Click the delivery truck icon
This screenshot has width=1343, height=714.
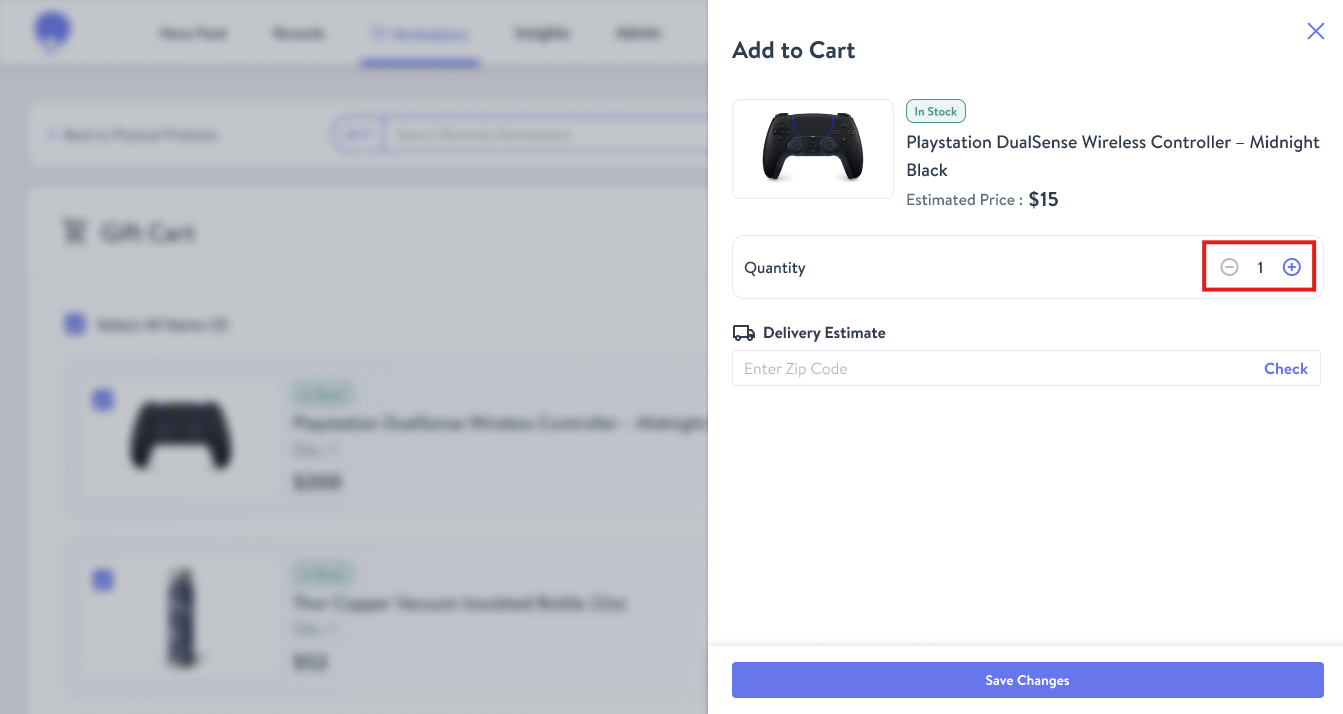point(743,333)
